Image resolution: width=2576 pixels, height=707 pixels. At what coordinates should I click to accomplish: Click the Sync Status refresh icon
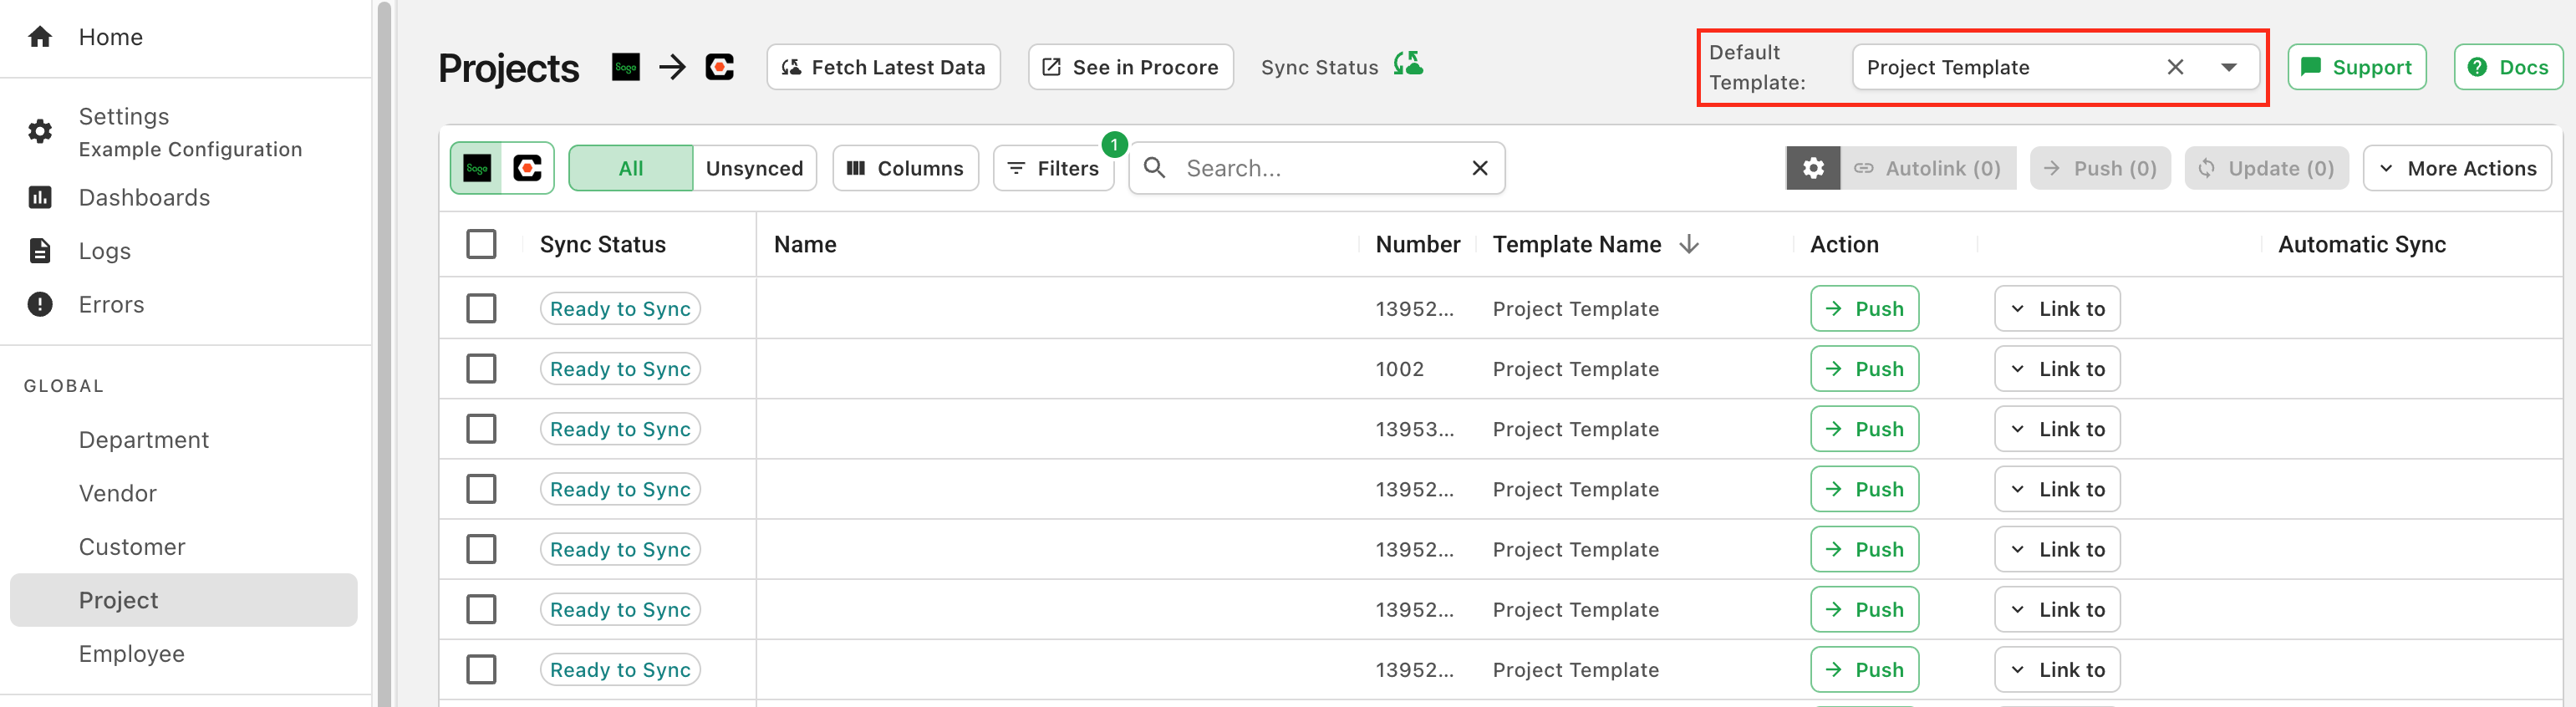1408,65
